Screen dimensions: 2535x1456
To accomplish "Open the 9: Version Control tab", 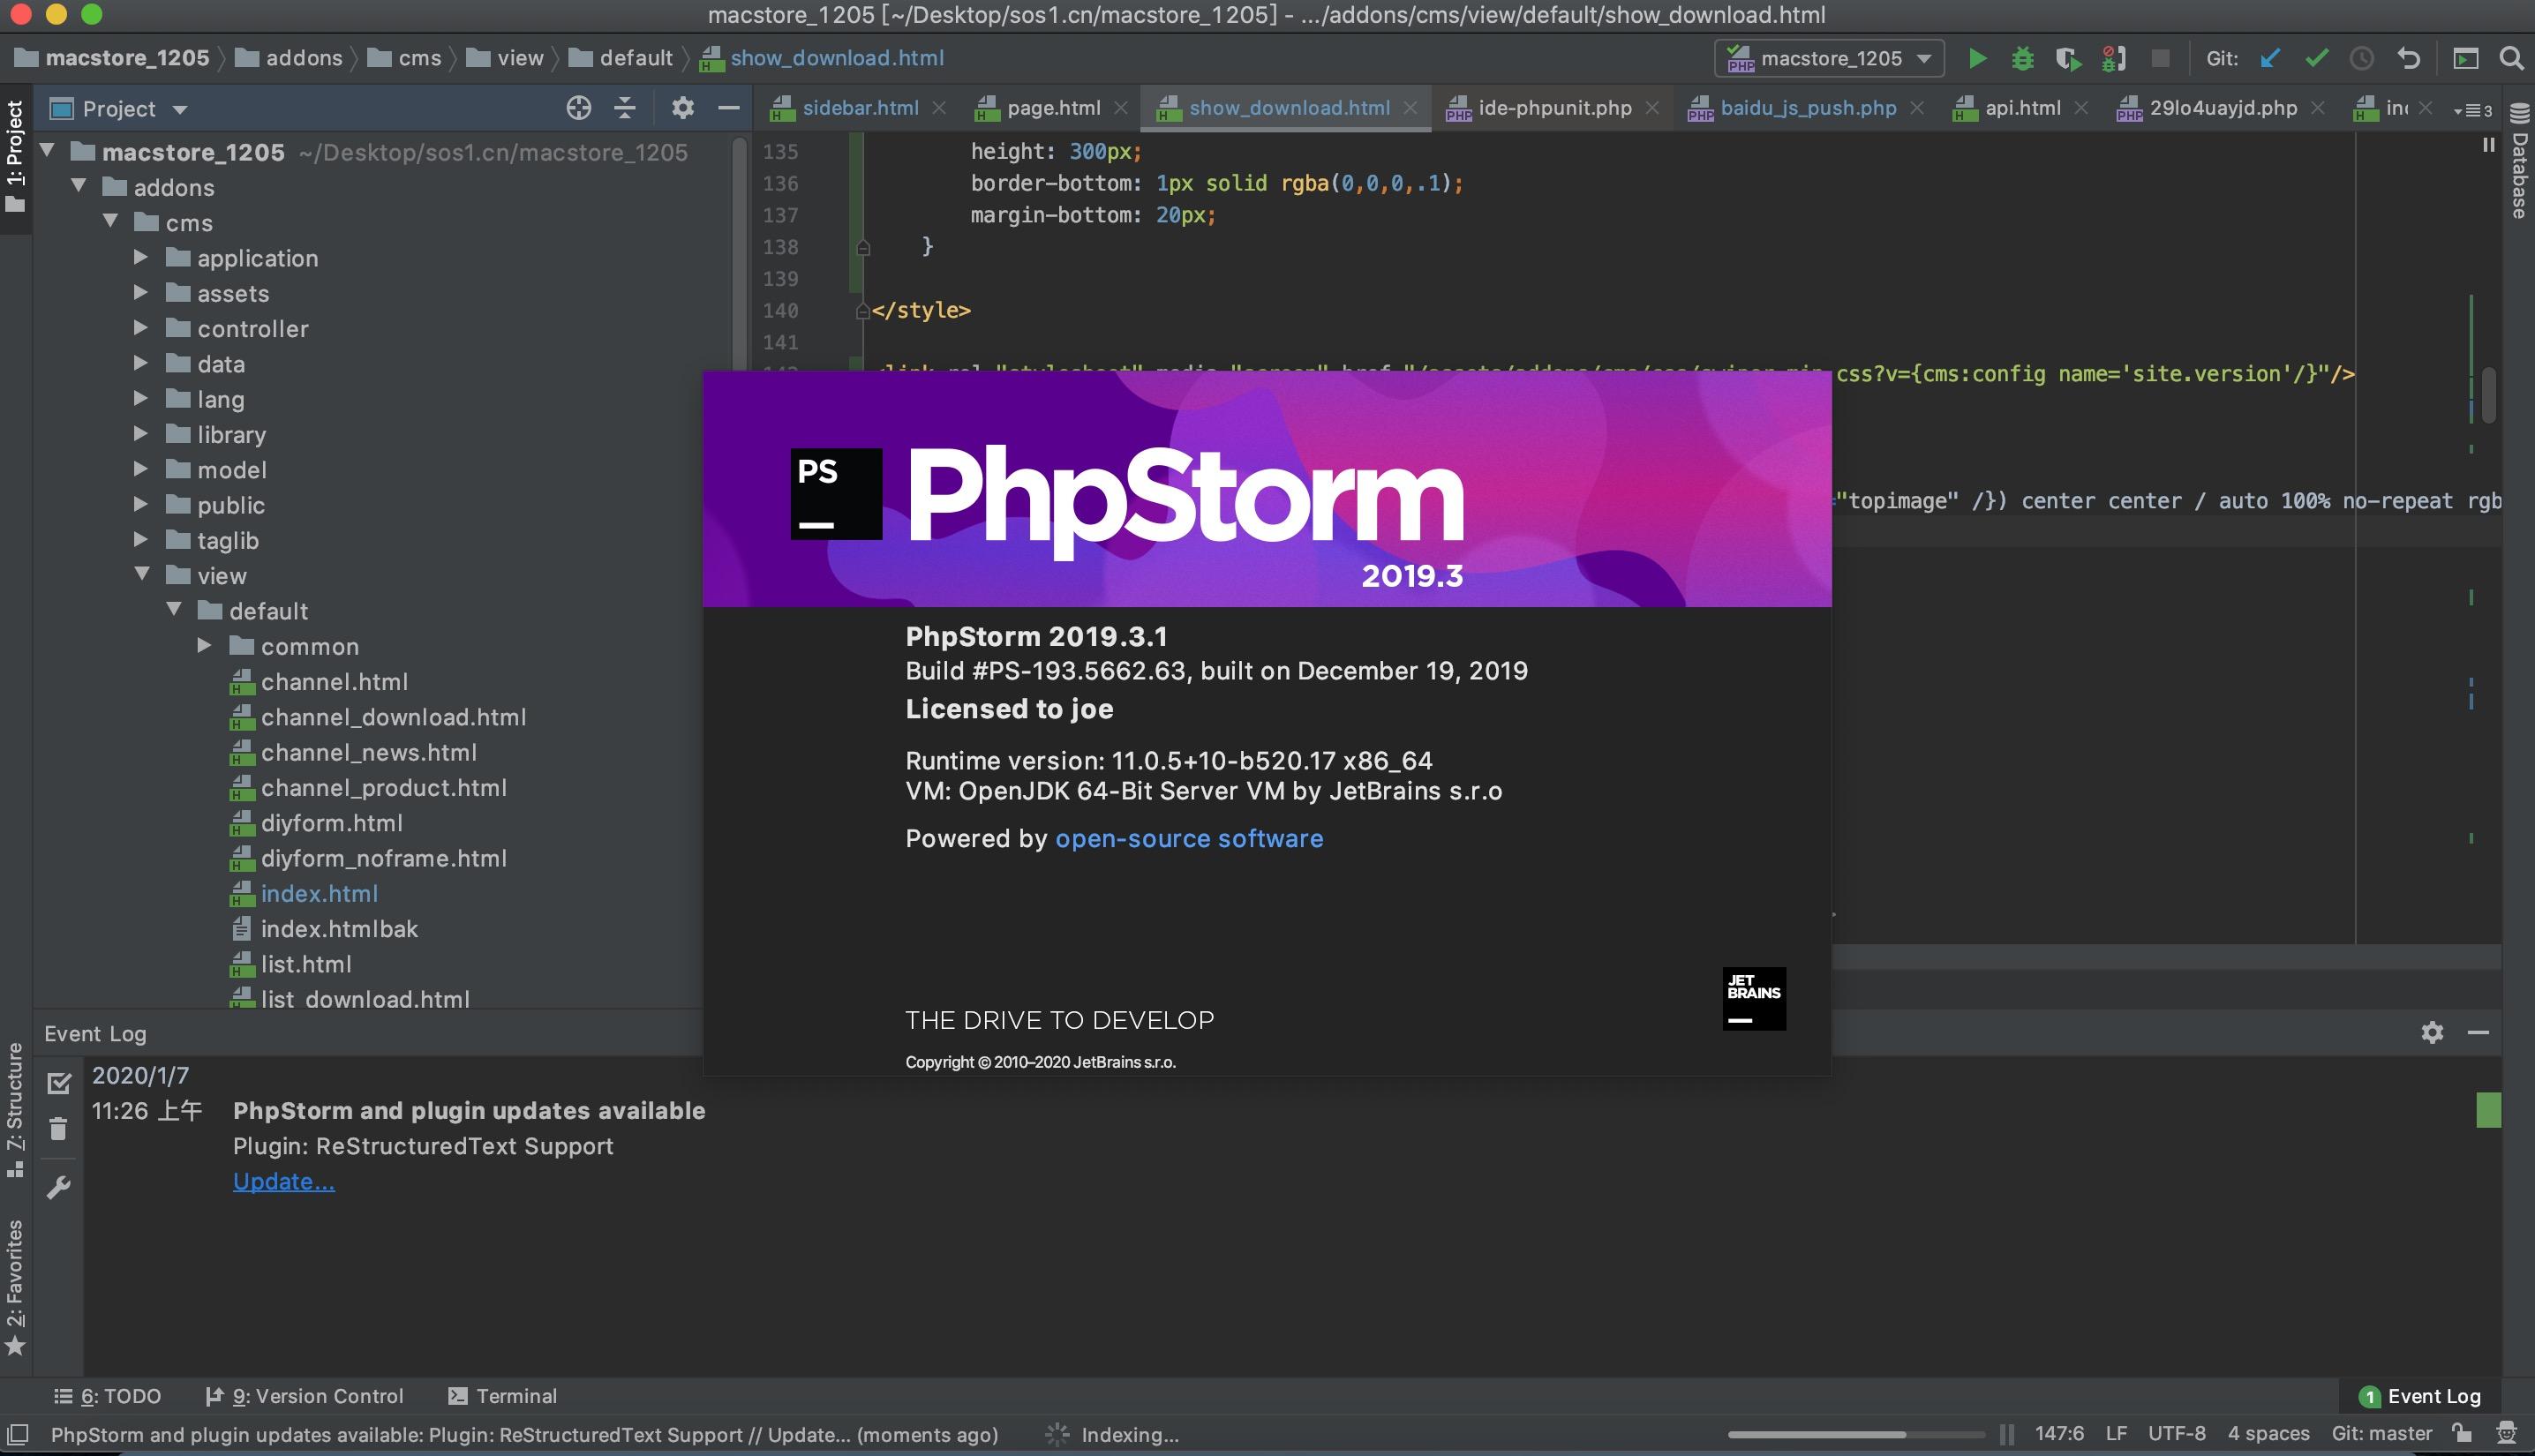I will point(304,1396).
